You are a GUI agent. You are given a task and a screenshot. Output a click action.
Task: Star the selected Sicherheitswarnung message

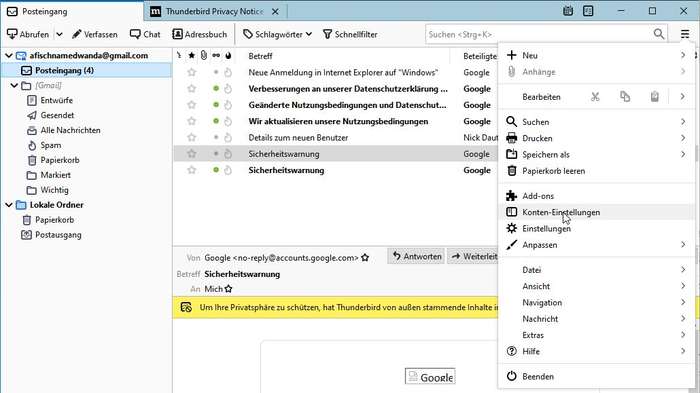tap(192, 154)
